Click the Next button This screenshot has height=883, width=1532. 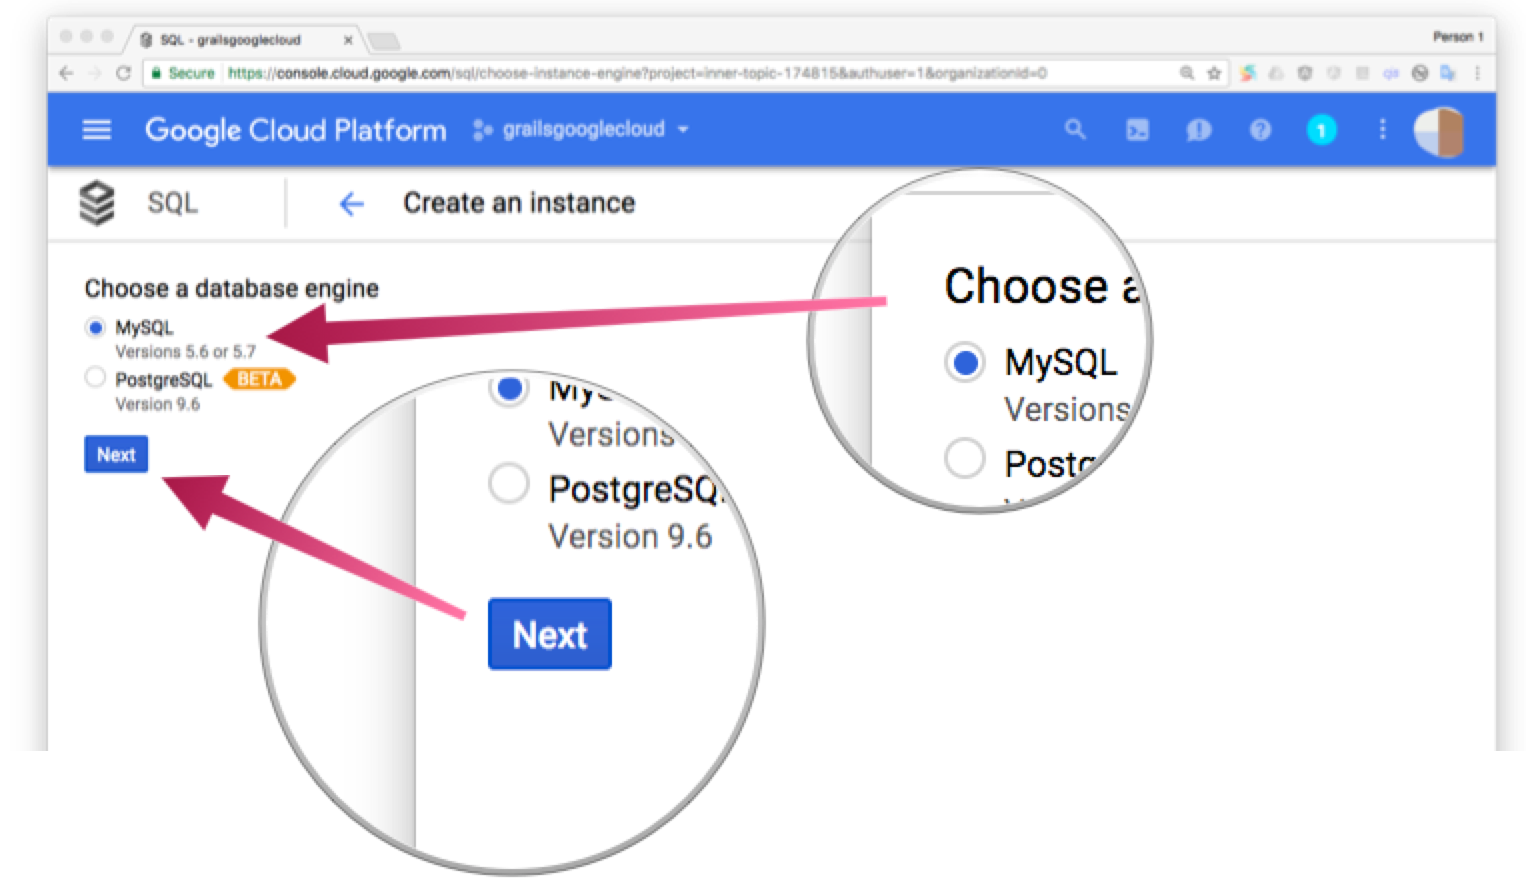coord(116,454)
